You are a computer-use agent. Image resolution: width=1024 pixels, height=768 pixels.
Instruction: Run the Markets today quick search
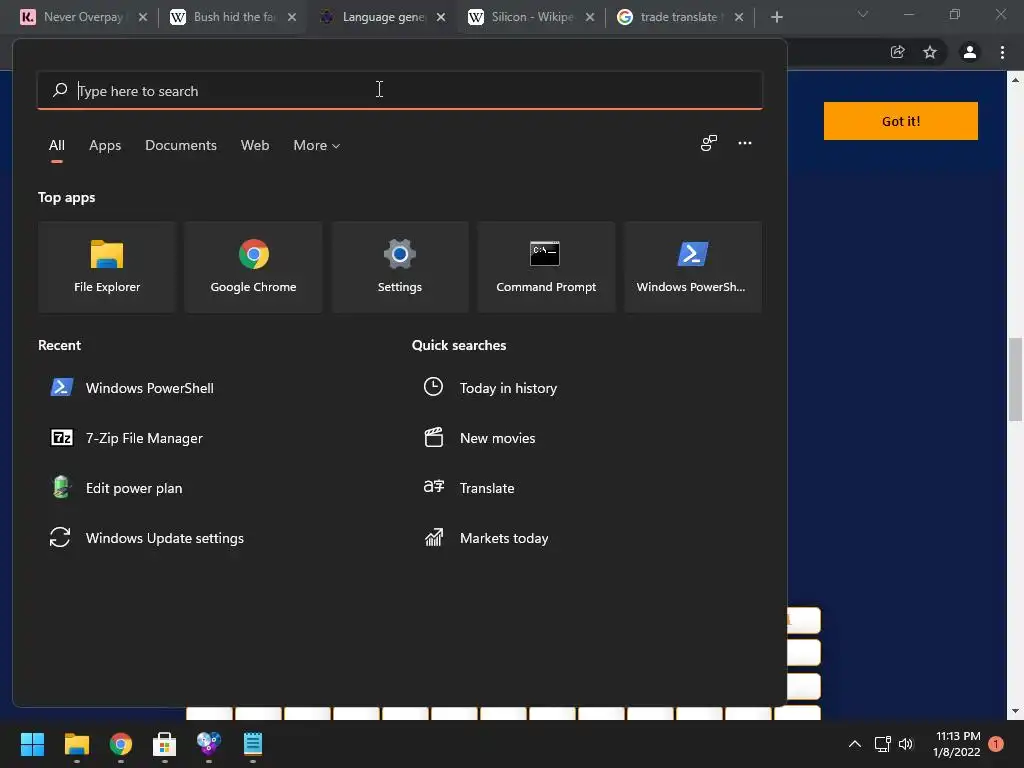(487, 538)
